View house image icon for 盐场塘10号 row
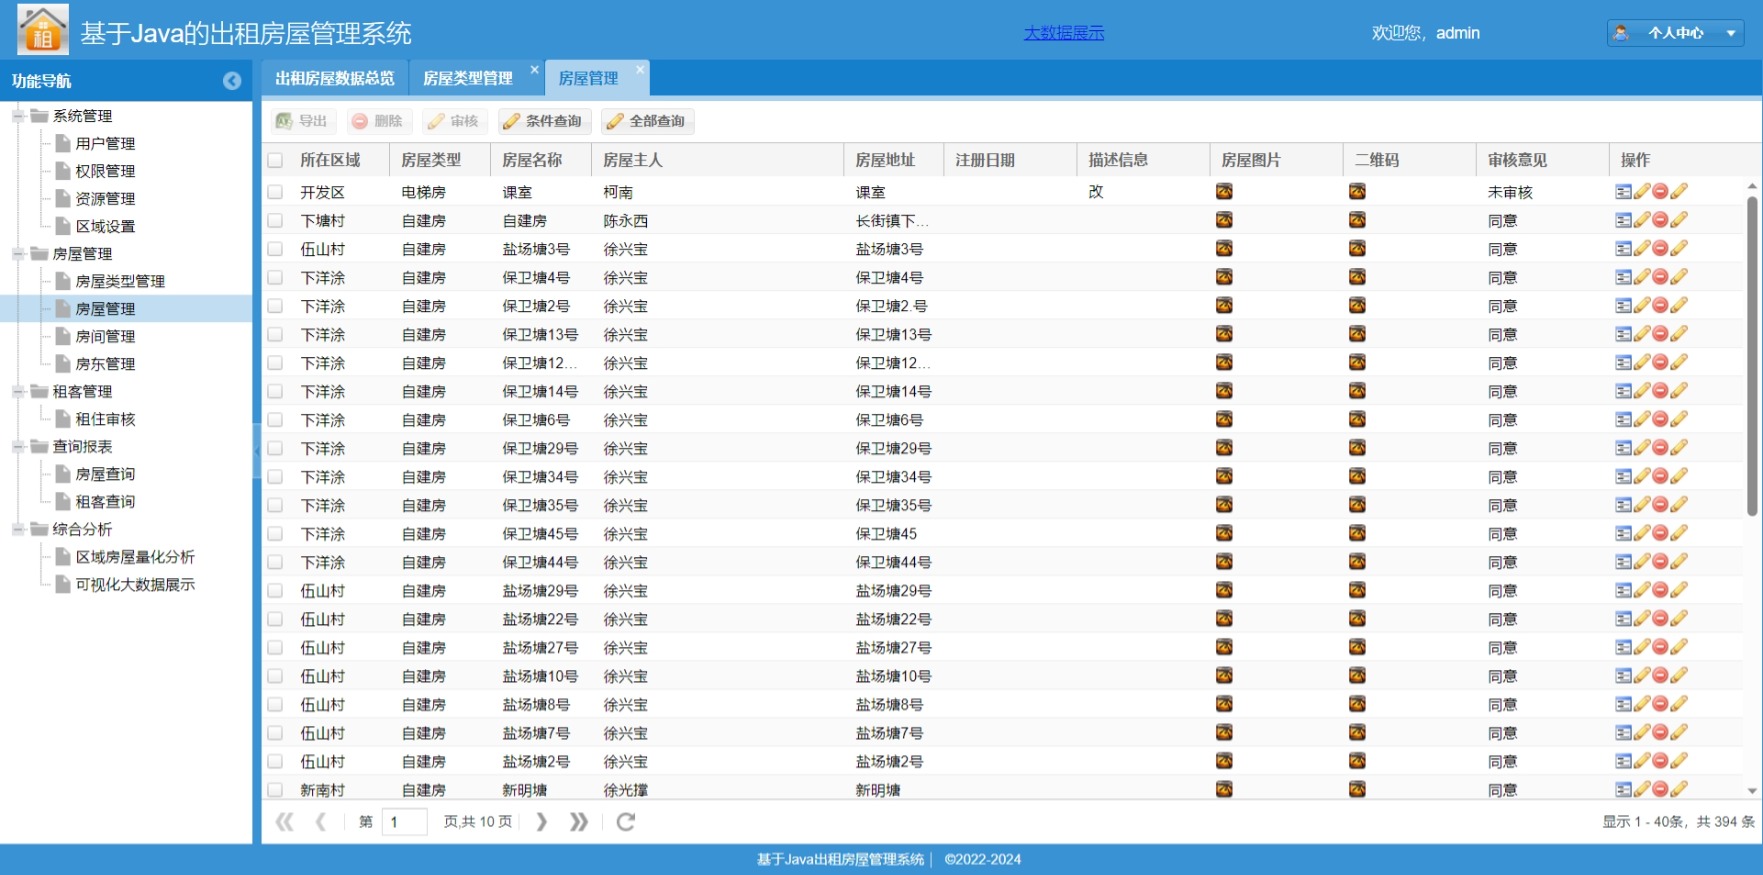 (1224, 676)
